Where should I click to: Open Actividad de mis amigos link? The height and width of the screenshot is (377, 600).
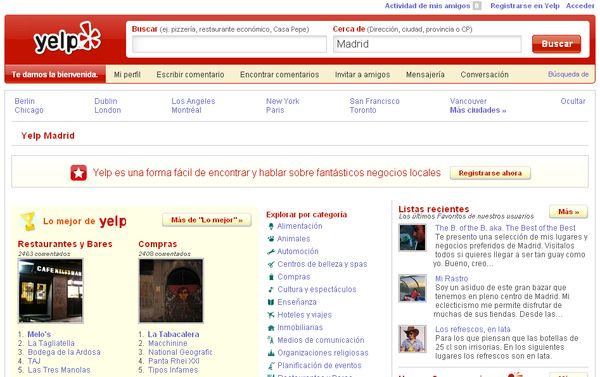tap(427, 6)
